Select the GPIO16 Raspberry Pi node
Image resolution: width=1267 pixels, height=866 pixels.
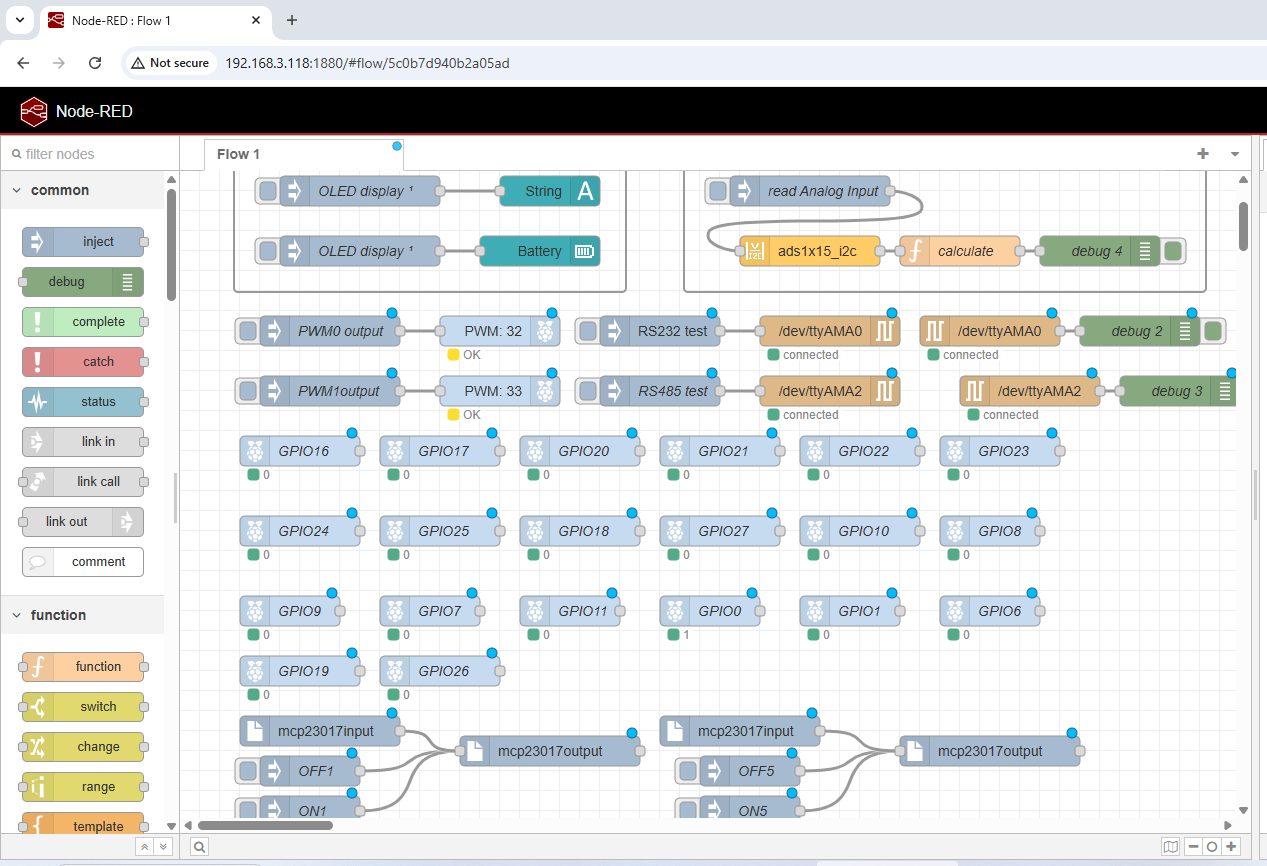(300, 451)
